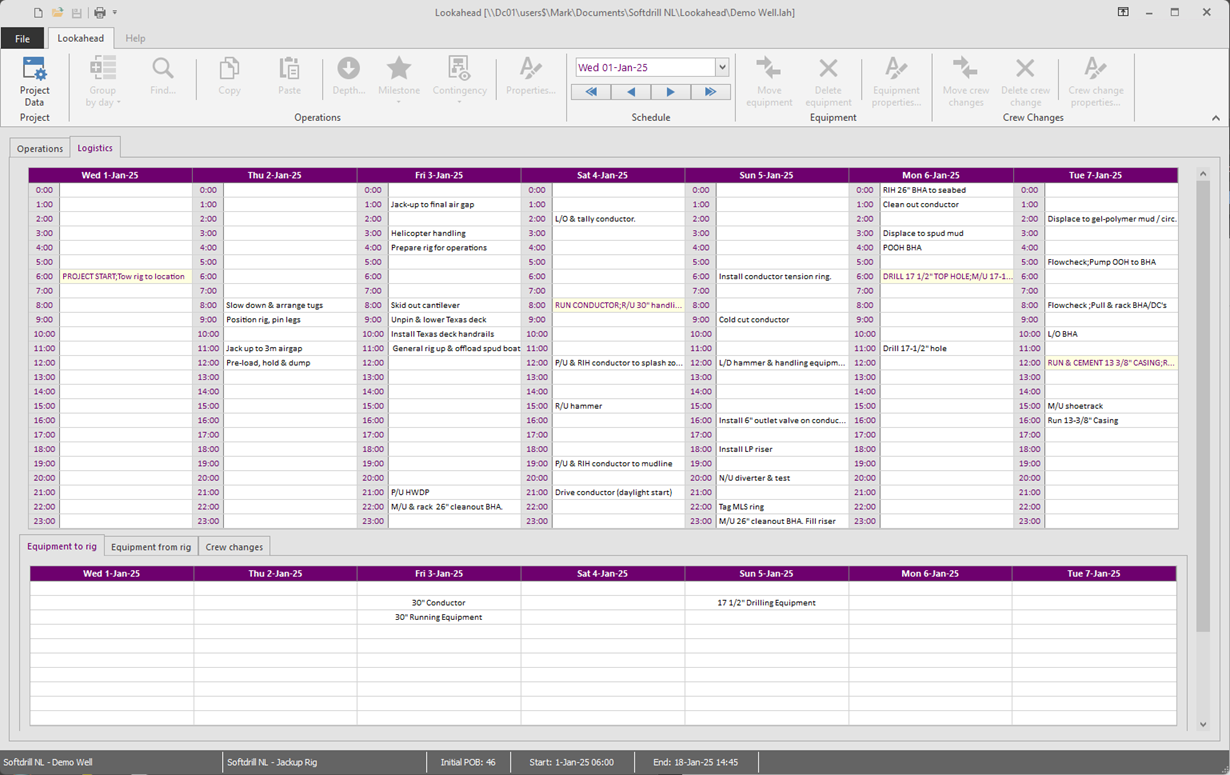Open the schedule date dropdown
1230x775 pixels.
[x=722, y=68]
